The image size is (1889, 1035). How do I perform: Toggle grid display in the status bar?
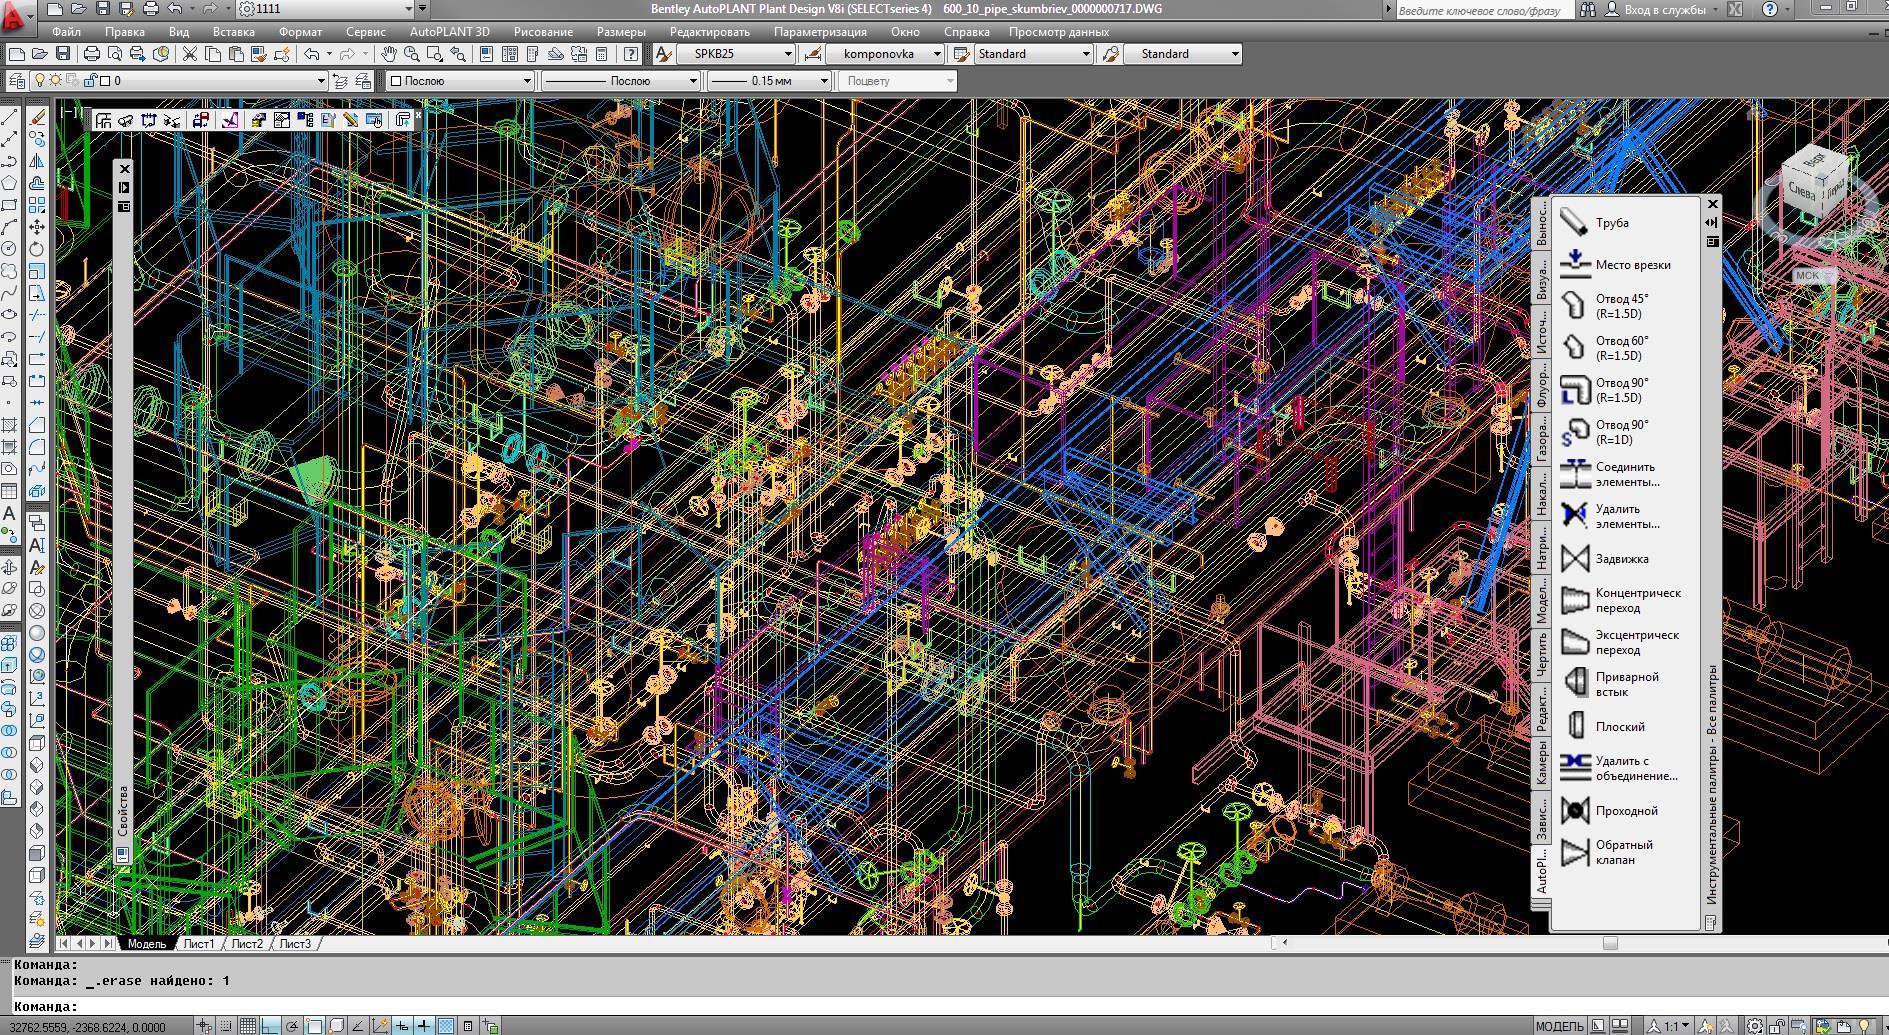(247, 1026)
